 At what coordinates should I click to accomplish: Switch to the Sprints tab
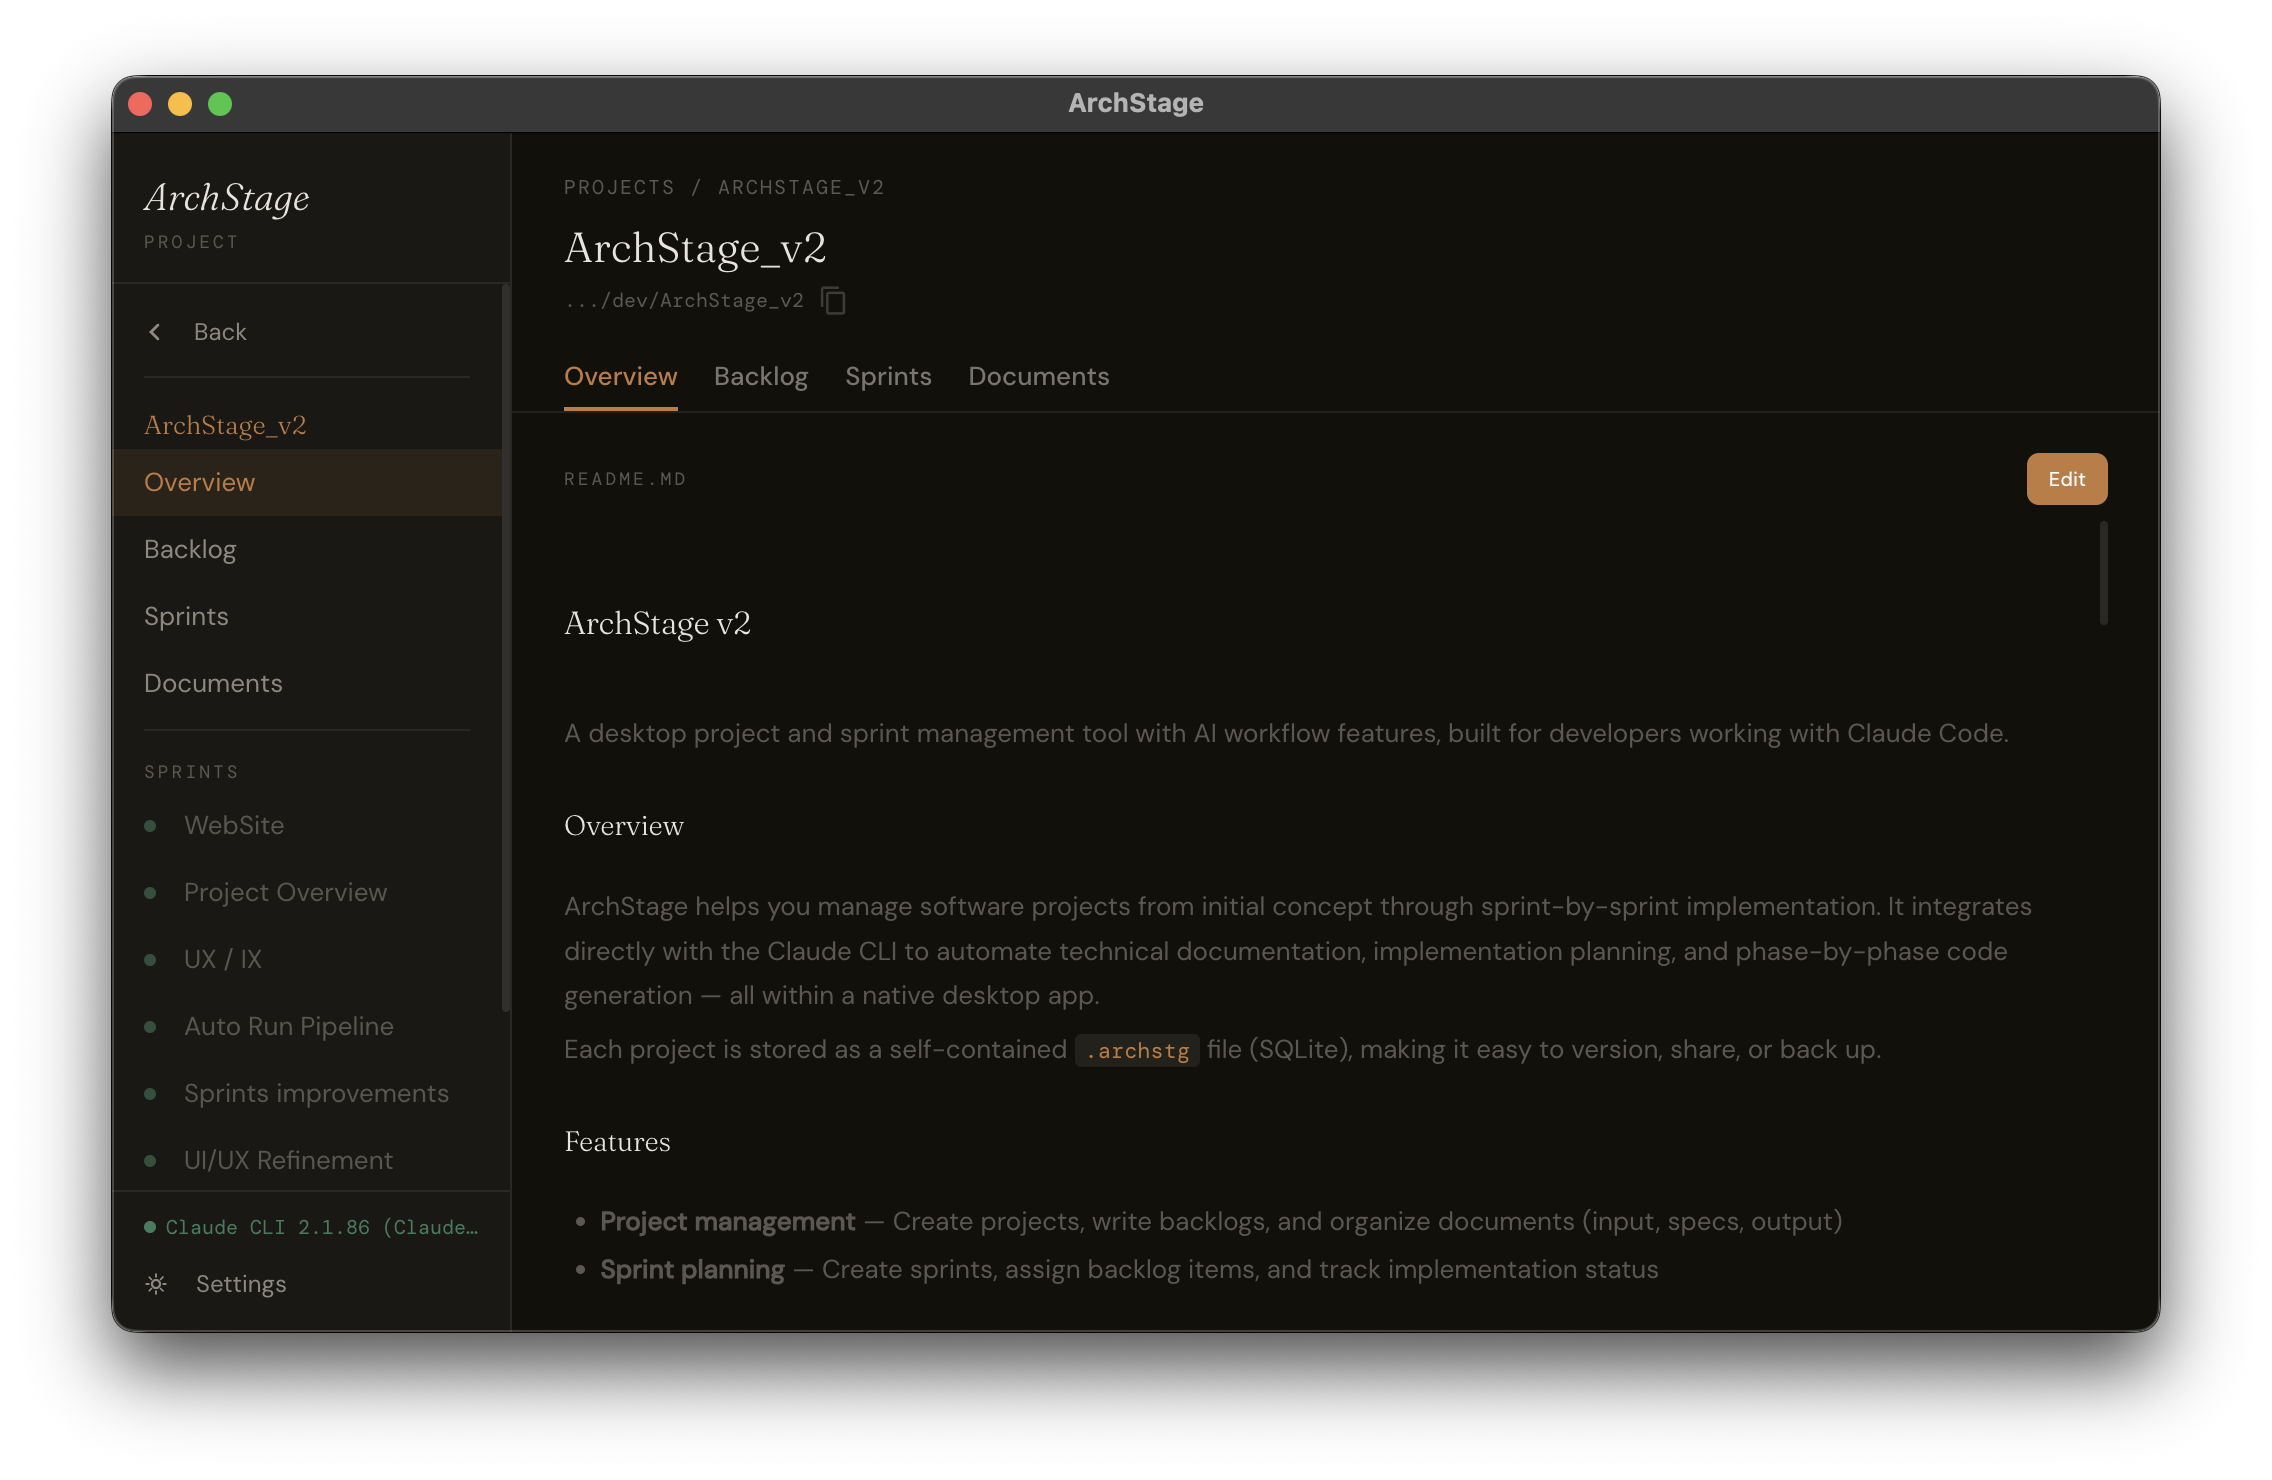pyautogui.click(x=888, y=376)
